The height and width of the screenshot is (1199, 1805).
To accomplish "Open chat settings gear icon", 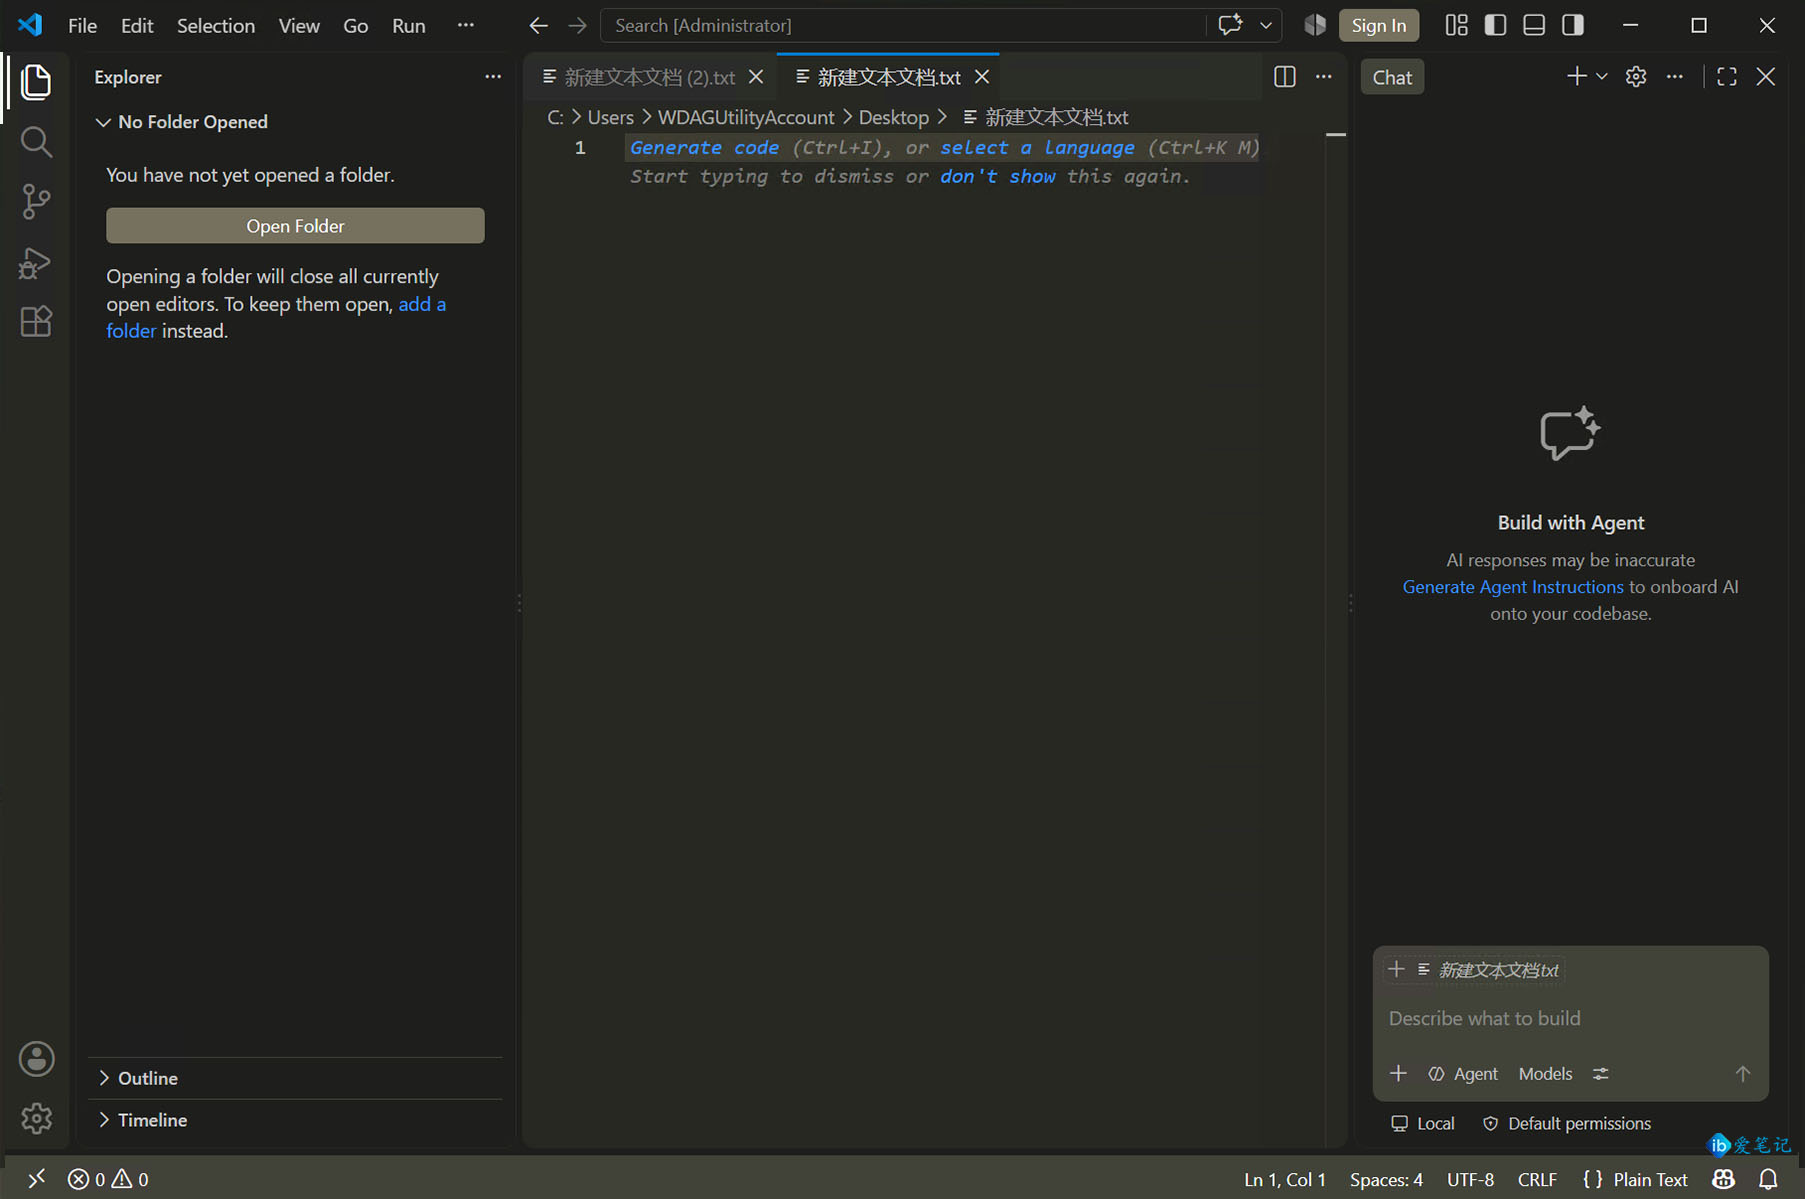I will click(x=1636, y=77).
